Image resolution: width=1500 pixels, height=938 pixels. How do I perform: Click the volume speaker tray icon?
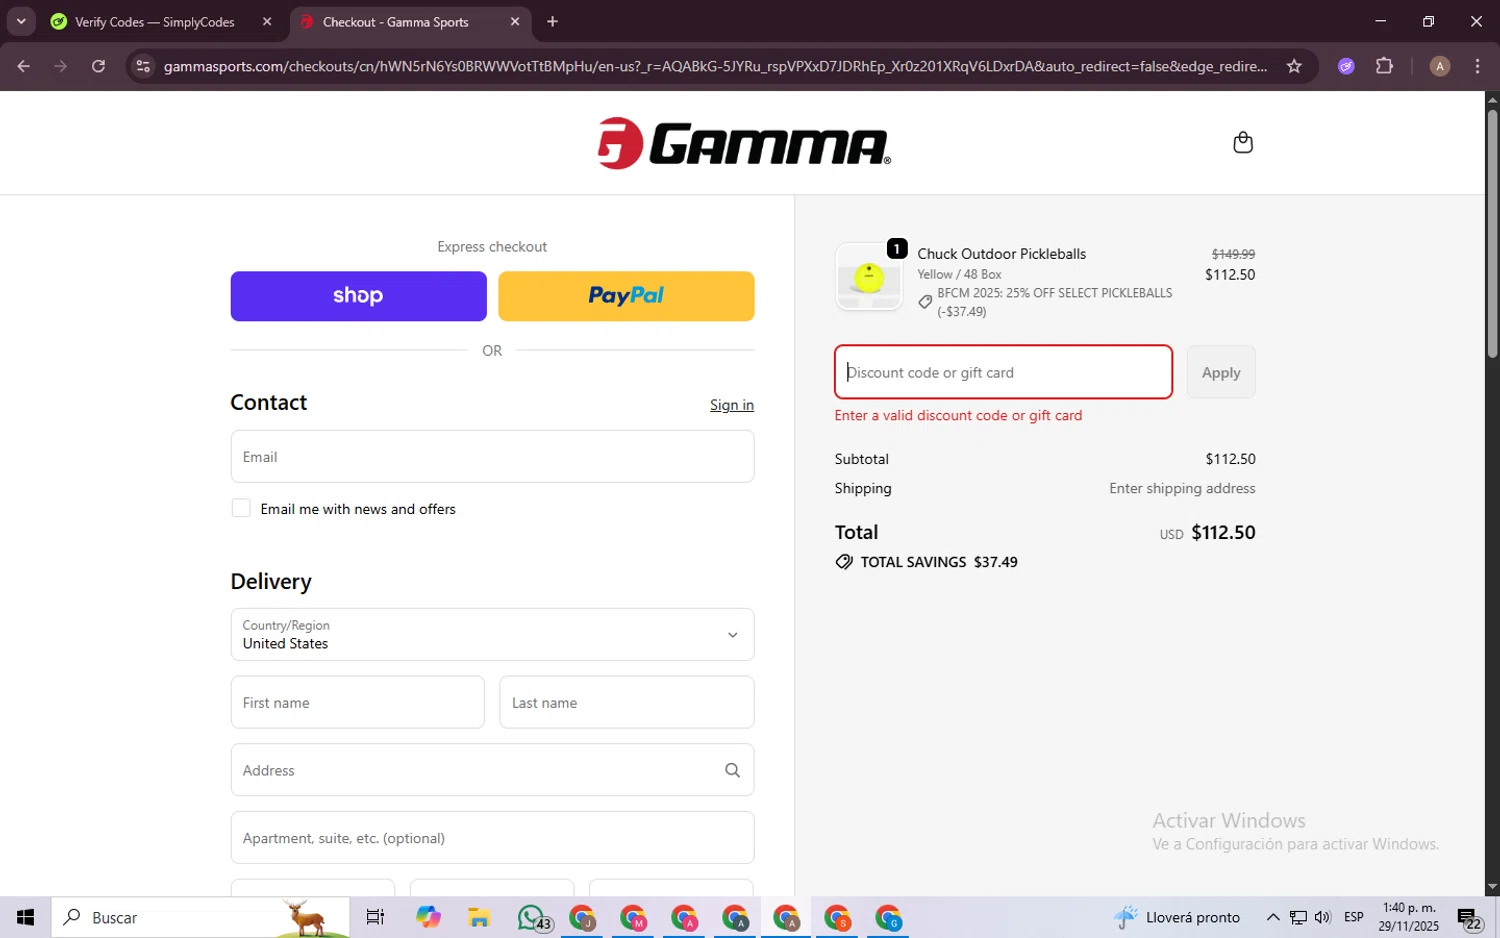[1322, 917]
